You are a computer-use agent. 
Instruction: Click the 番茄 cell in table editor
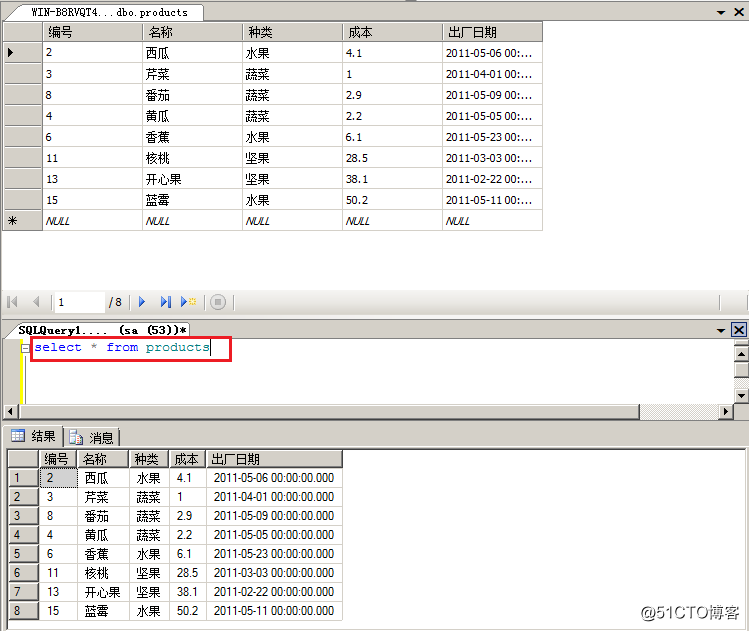tap(193, 95)
